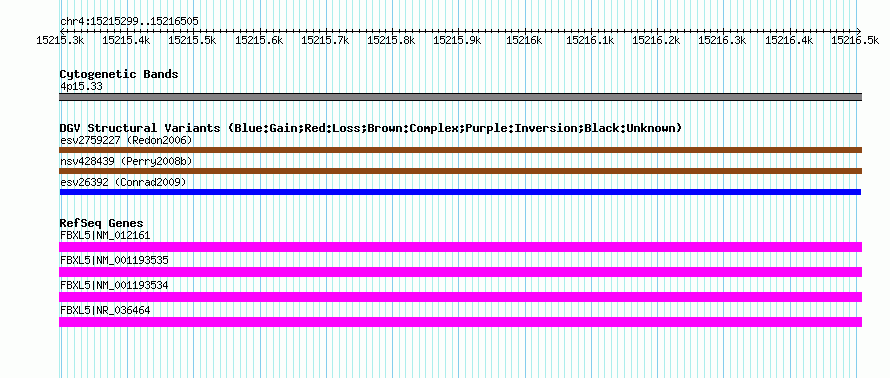
Task: Click the magenta bar for FBXL5|NR_036464
Action: (x=460, y=322)
